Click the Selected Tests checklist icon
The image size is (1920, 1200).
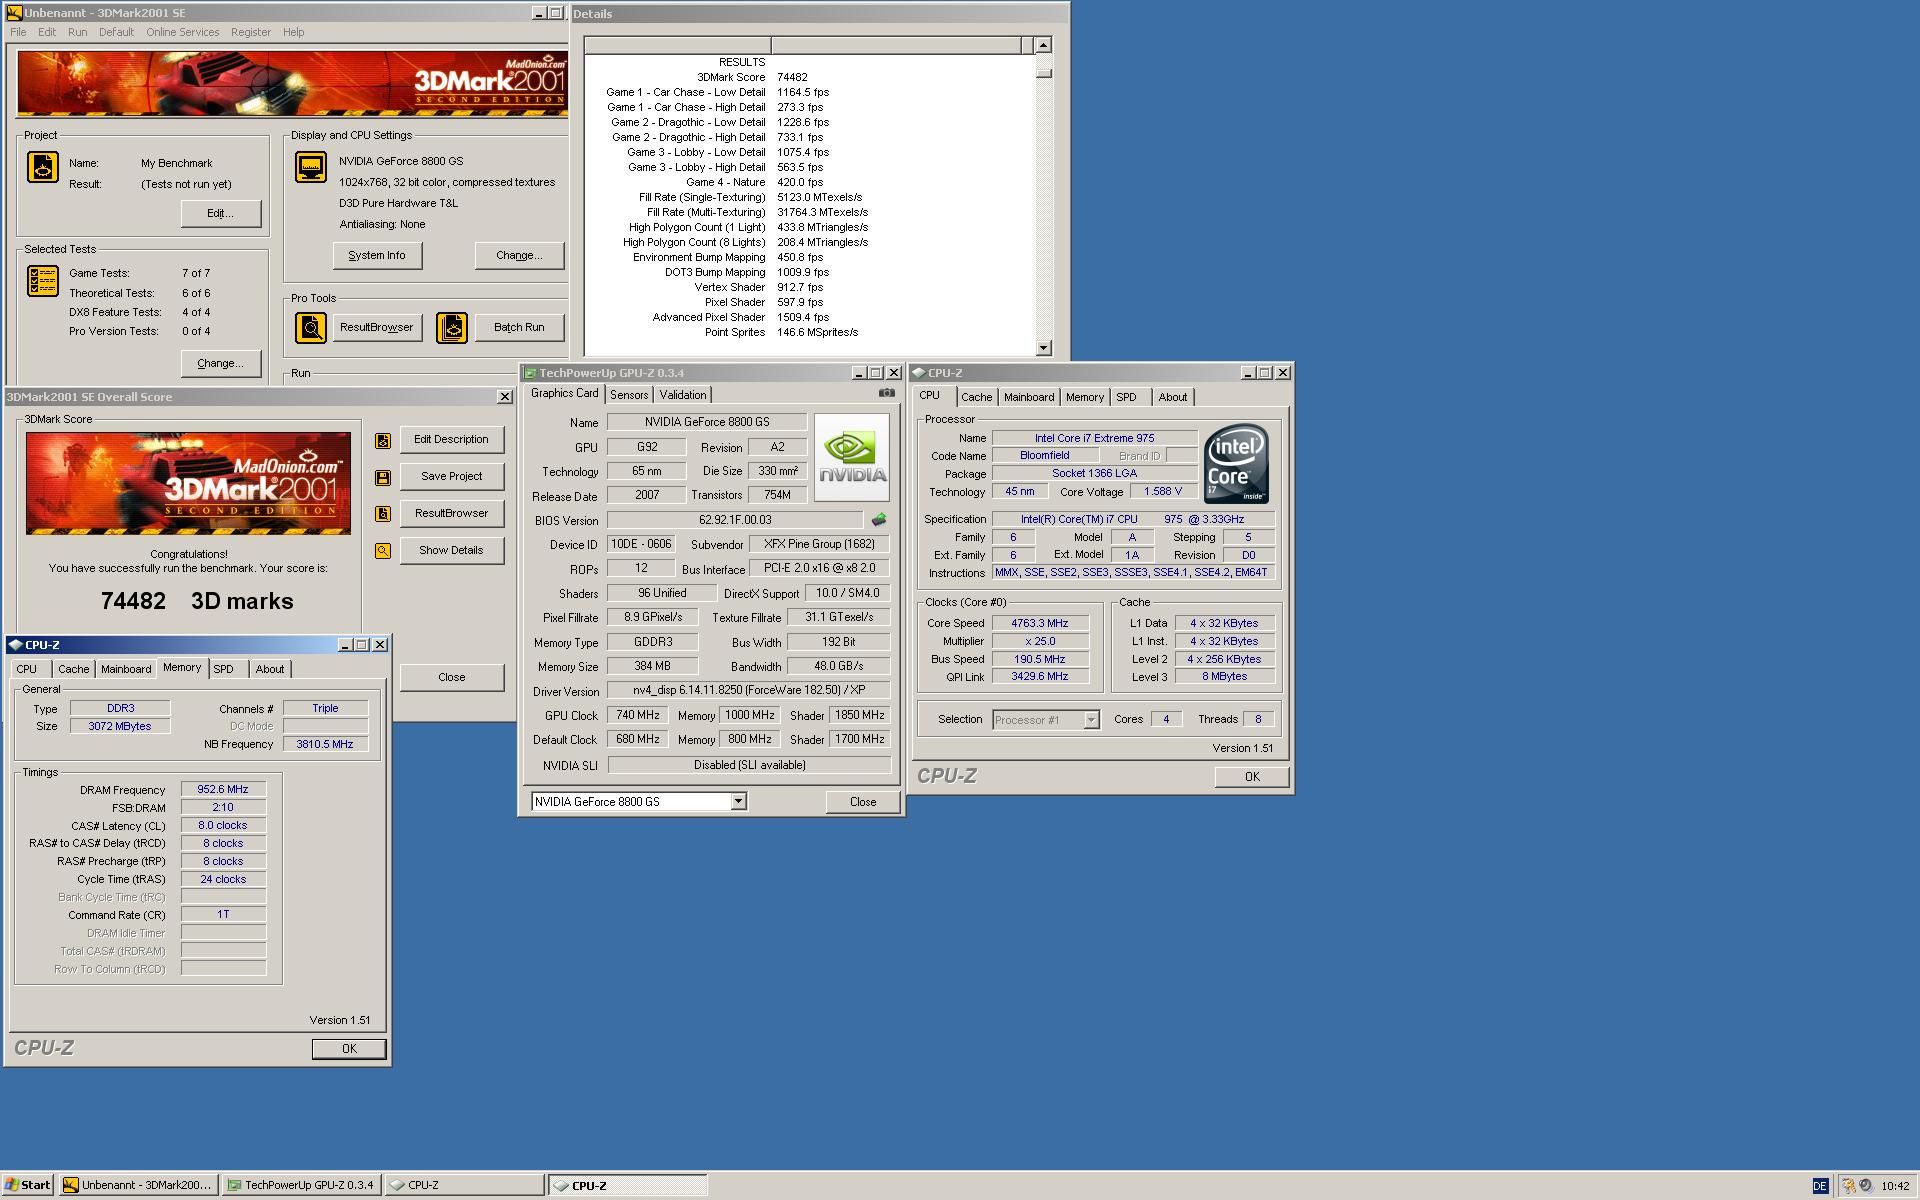pos(43,281)
